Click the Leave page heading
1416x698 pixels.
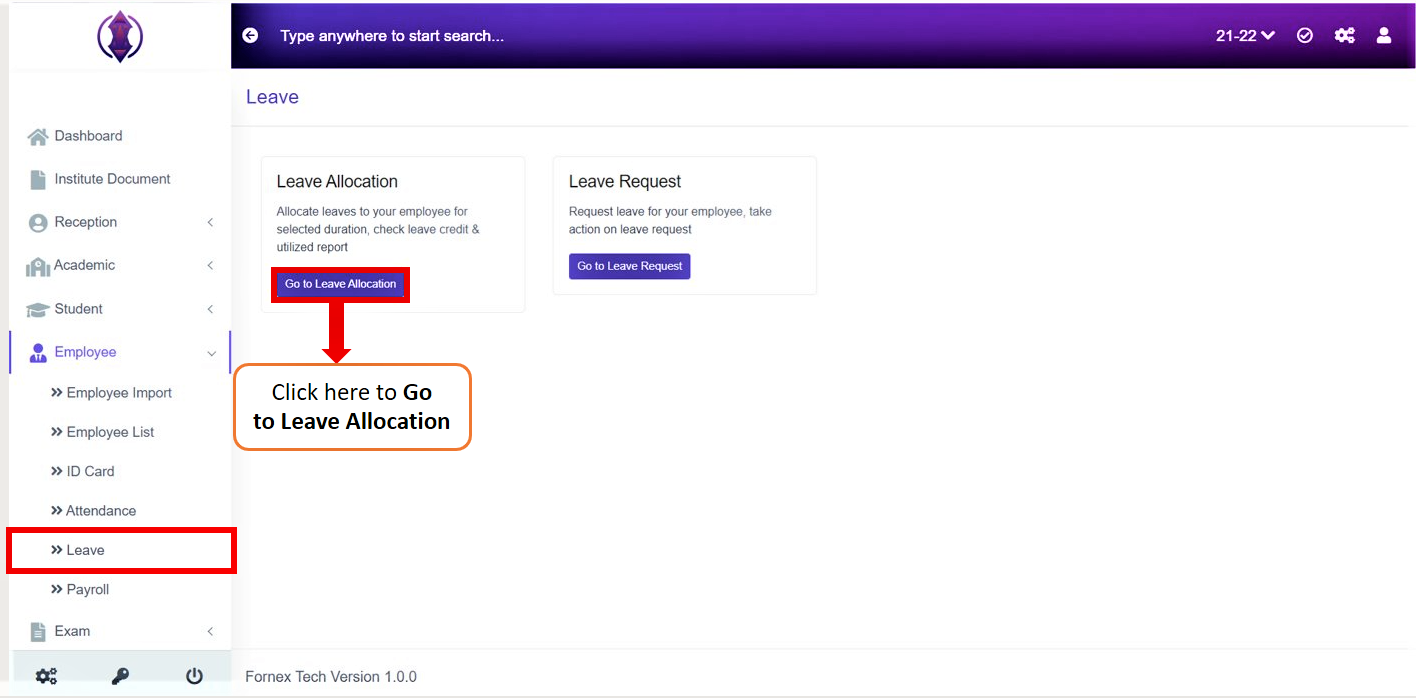(272, 97)
